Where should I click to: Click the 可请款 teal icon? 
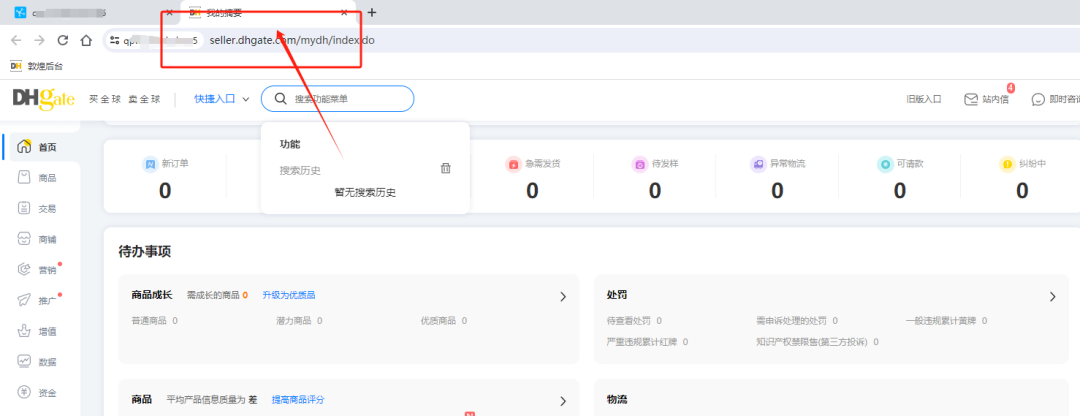click(885, 165)
